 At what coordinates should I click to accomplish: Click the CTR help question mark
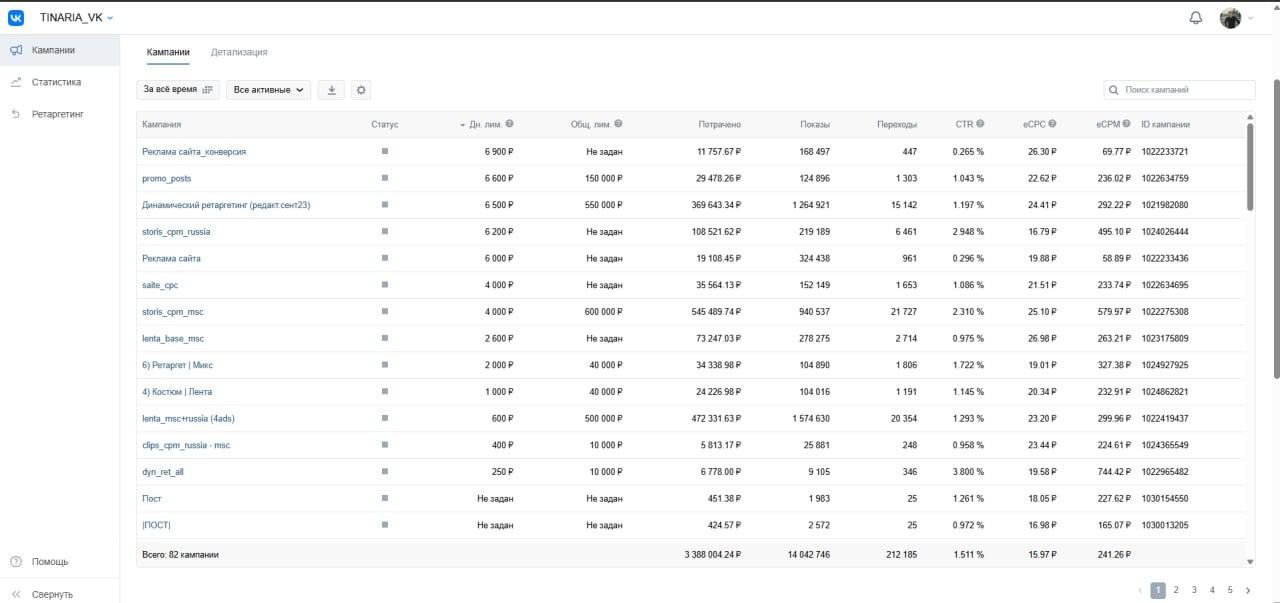(980, 124)
